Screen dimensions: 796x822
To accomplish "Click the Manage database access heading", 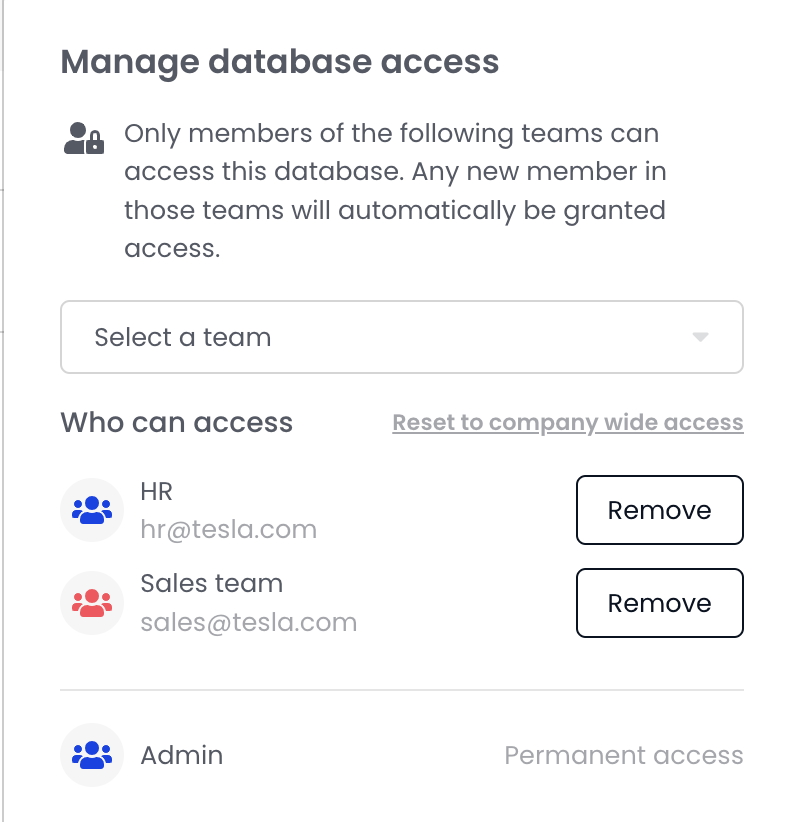I will pyautogui.click(x=279, y=62).
